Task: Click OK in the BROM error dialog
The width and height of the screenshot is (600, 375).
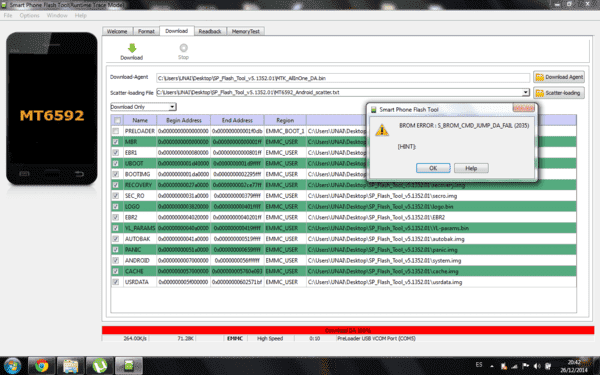Action: click(433, 168)
